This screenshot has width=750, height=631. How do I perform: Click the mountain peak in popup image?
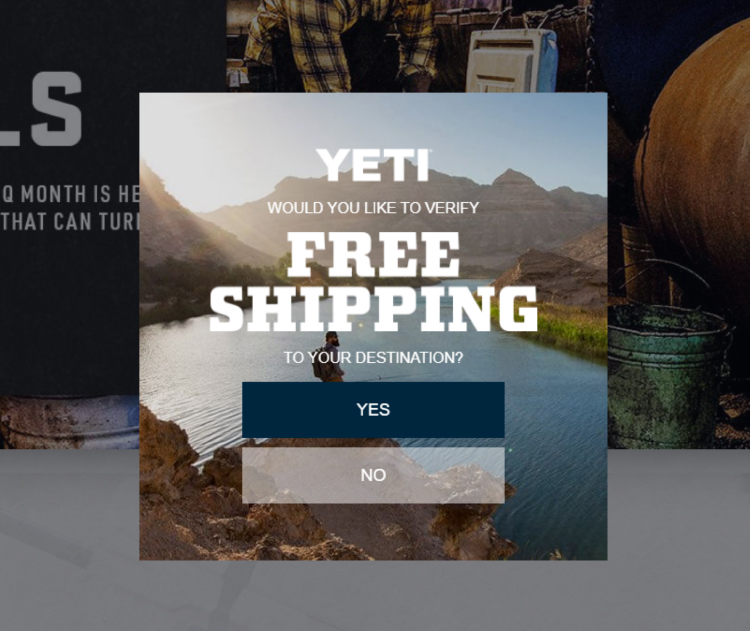click(514, 177)
